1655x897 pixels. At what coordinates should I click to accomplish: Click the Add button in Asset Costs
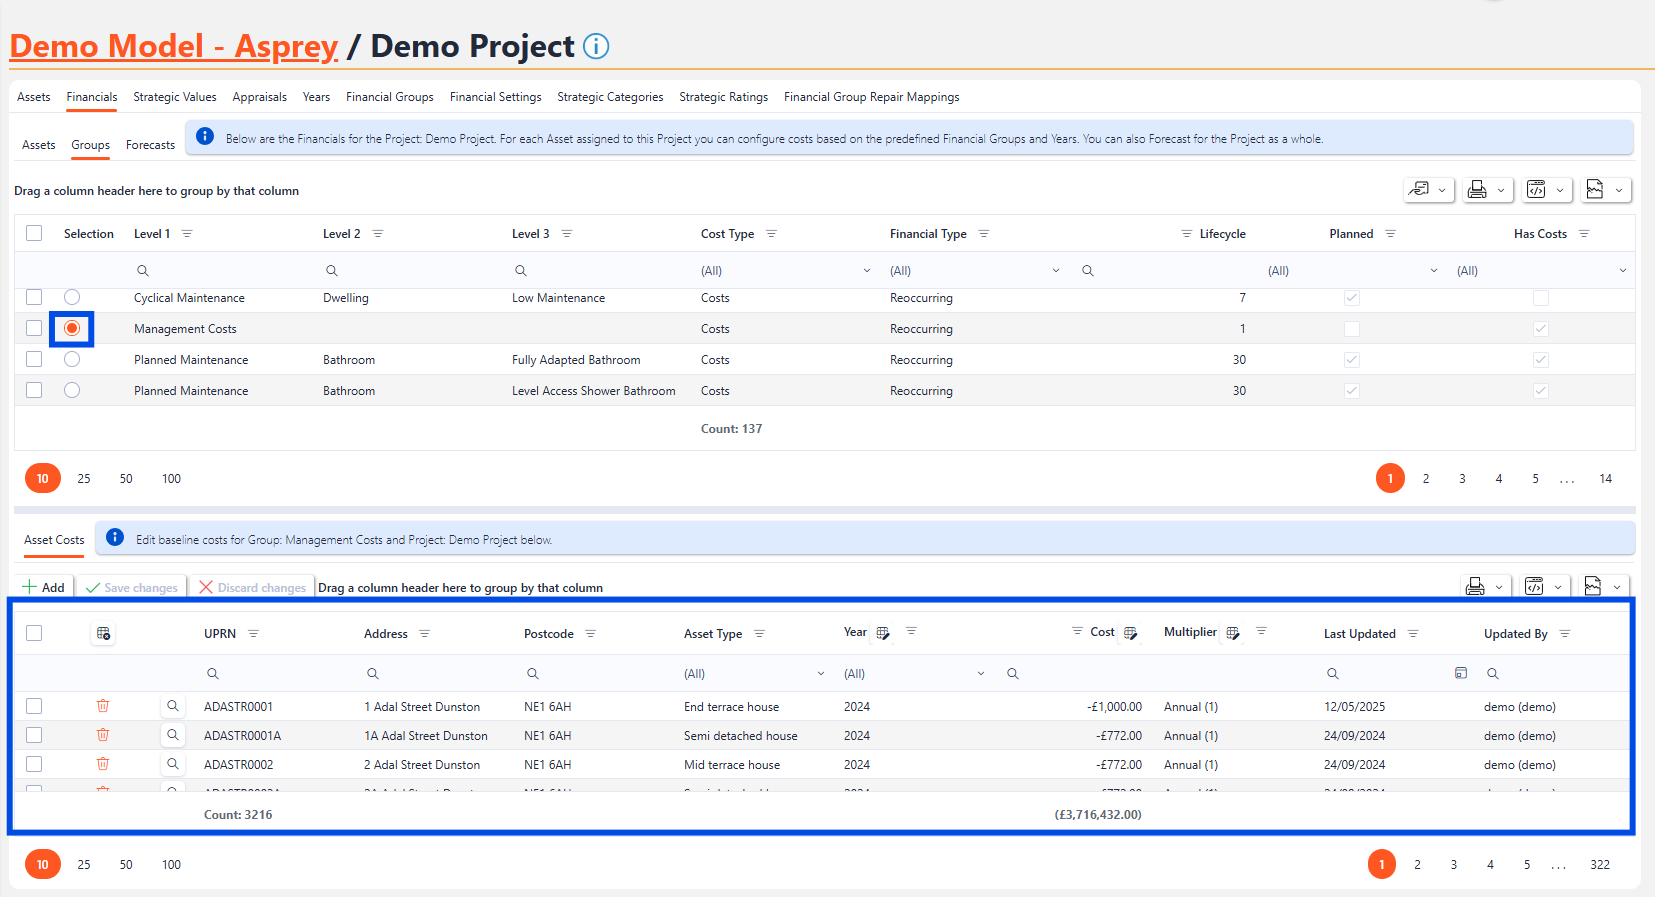coord(44,587)
